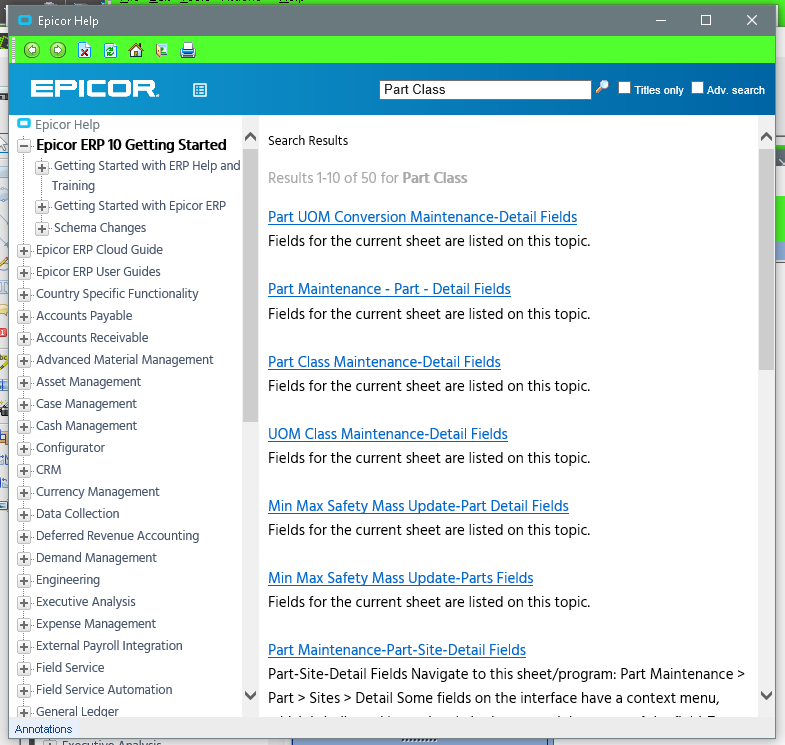Click the Annotations tab at the bottom

click(43, 729)
